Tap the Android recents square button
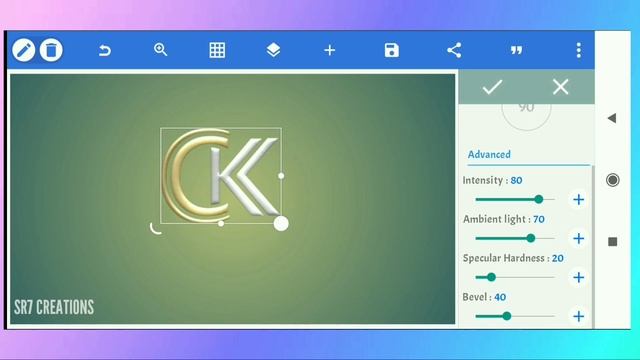 point(612,242)
